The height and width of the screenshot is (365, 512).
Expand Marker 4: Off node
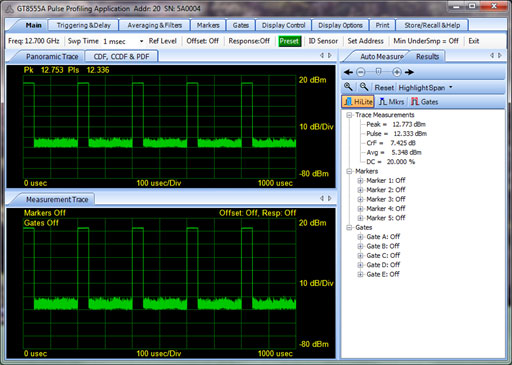point(360,209)
